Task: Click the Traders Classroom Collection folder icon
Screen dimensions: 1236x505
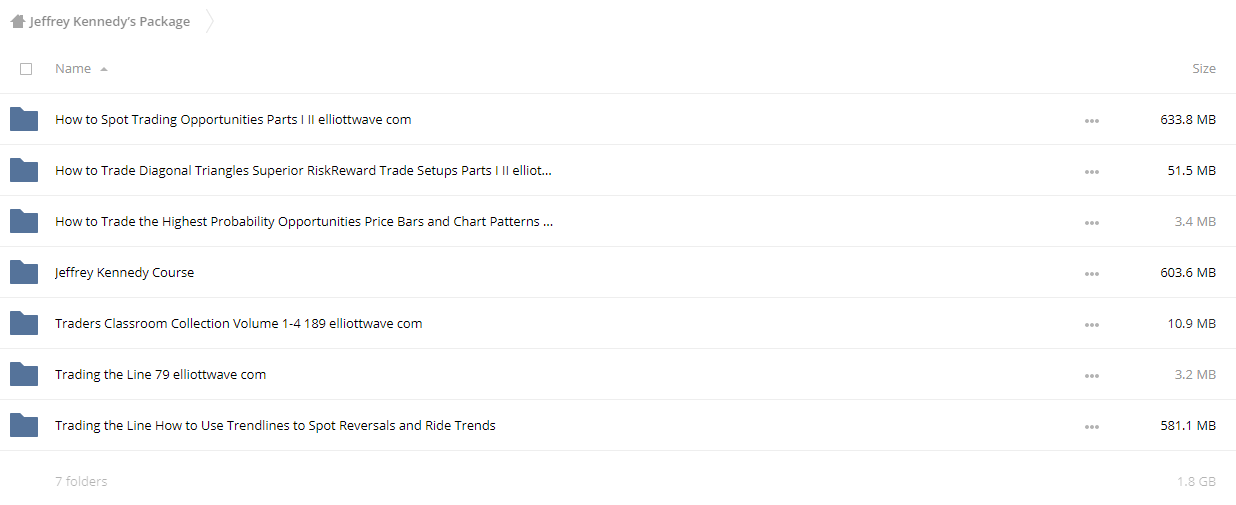Action: 24,323
